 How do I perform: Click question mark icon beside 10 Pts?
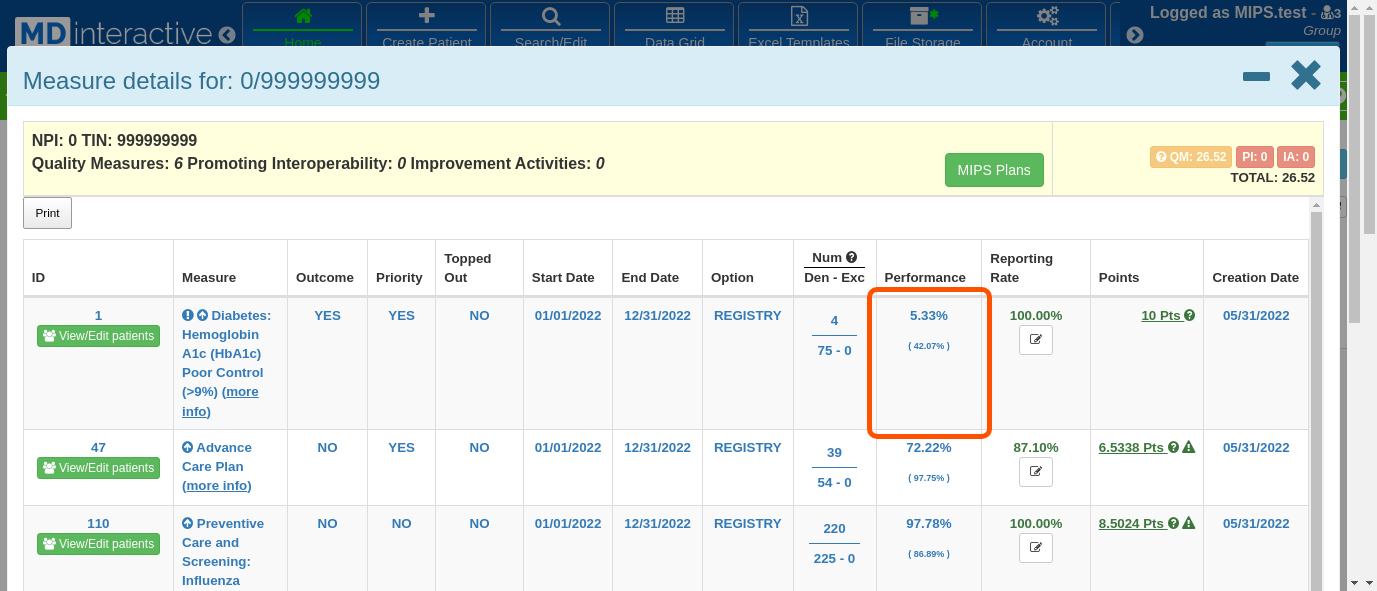point(1190,316)
